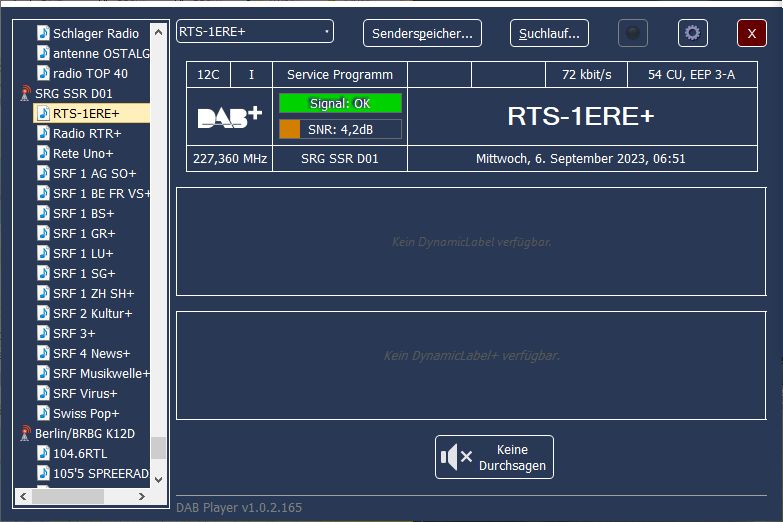Image resolution: width=783 pixels, height=522 pixels.
Task: Click the music note icon beside Rete Uno+
Action: 43,153
